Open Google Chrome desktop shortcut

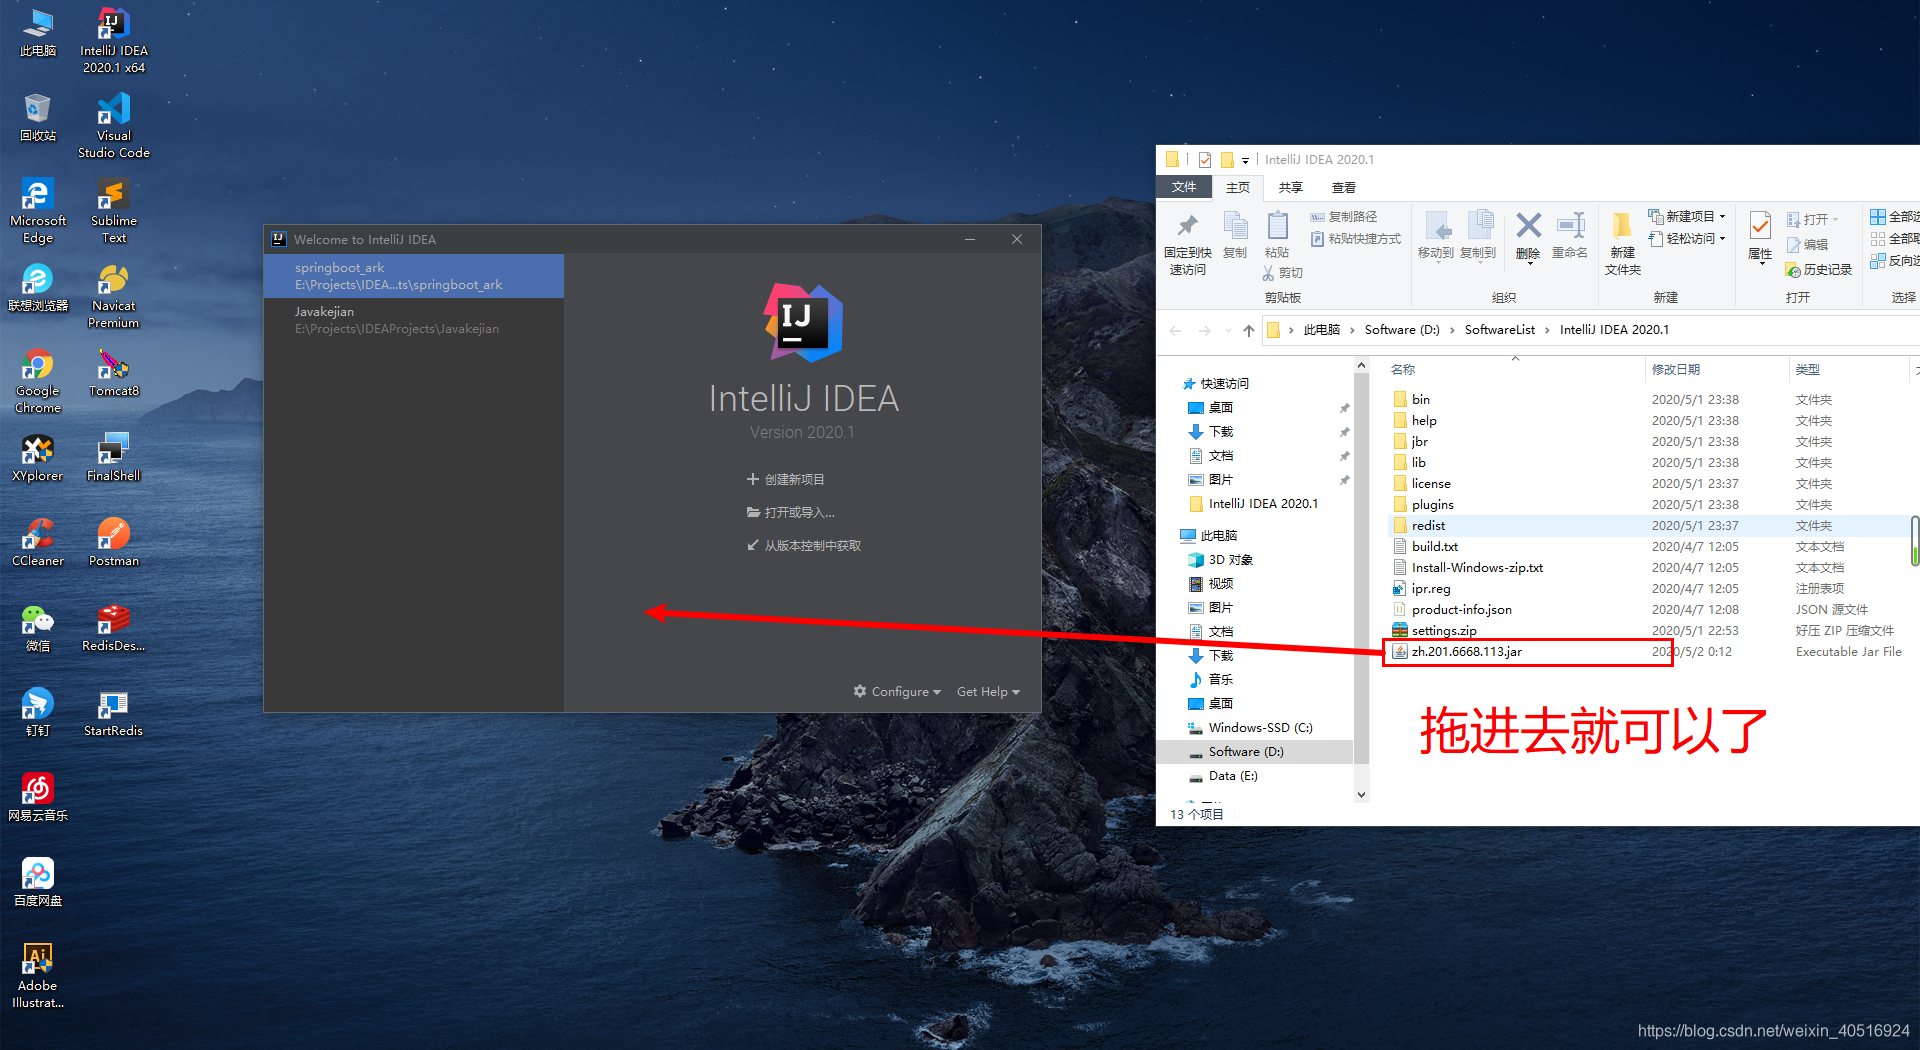[38, 380]
